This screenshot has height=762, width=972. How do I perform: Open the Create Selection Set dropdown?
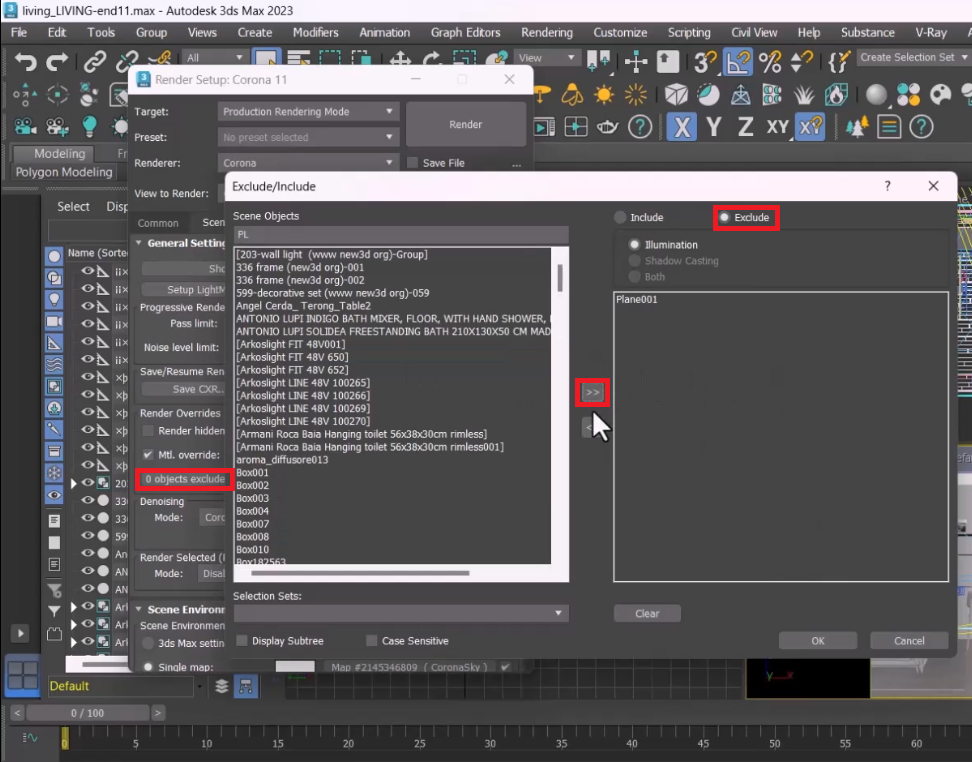point(914,57)
